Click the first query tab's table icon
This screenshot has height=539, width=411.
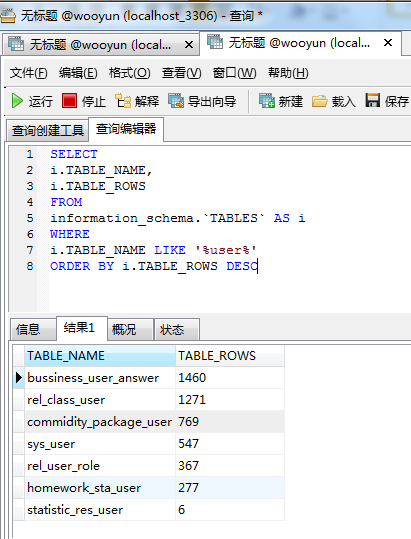16,44
